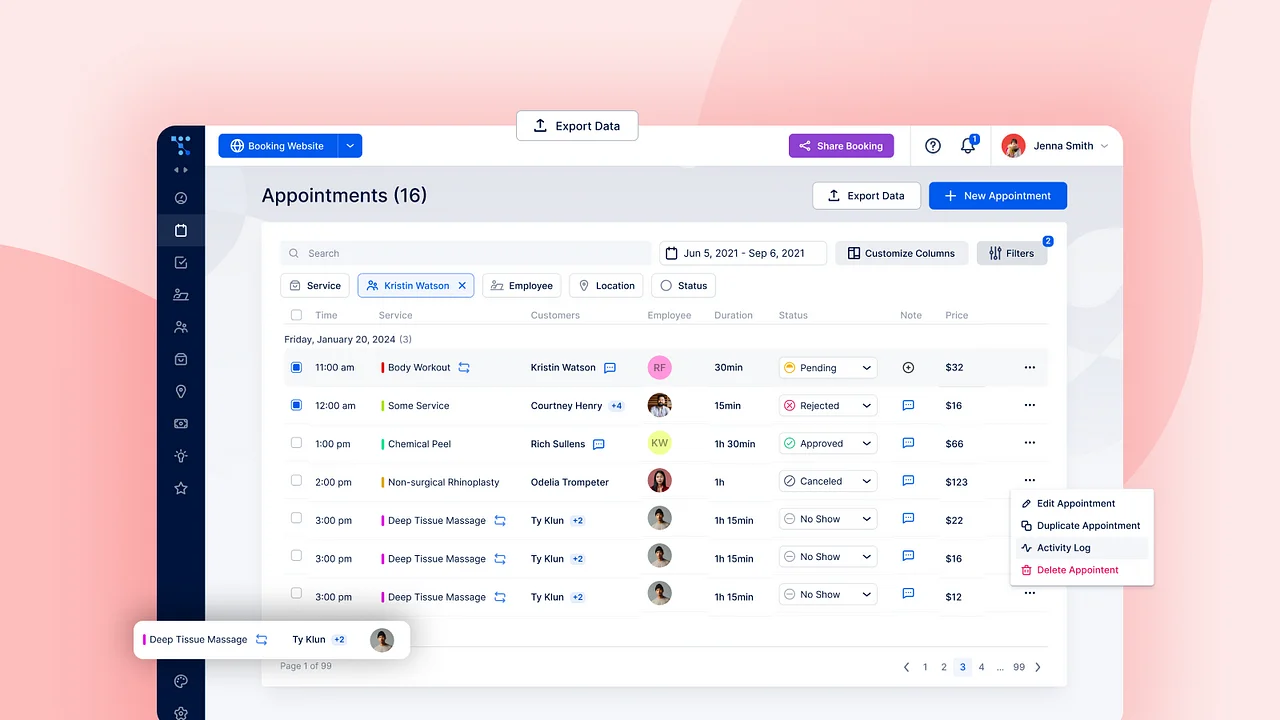Open the Jenna Smith account dropdown
The width and height of the screenshot is (1280, 720).
click(1057, 145)
